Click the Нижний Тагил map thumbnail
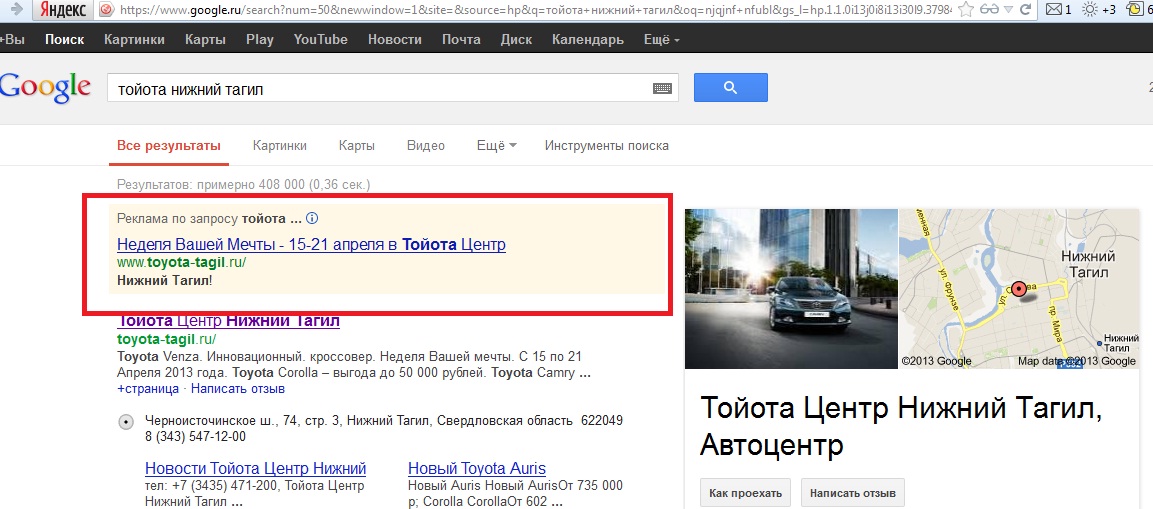This screenshot has height=509, width=1153. (x=1018, y=288)
